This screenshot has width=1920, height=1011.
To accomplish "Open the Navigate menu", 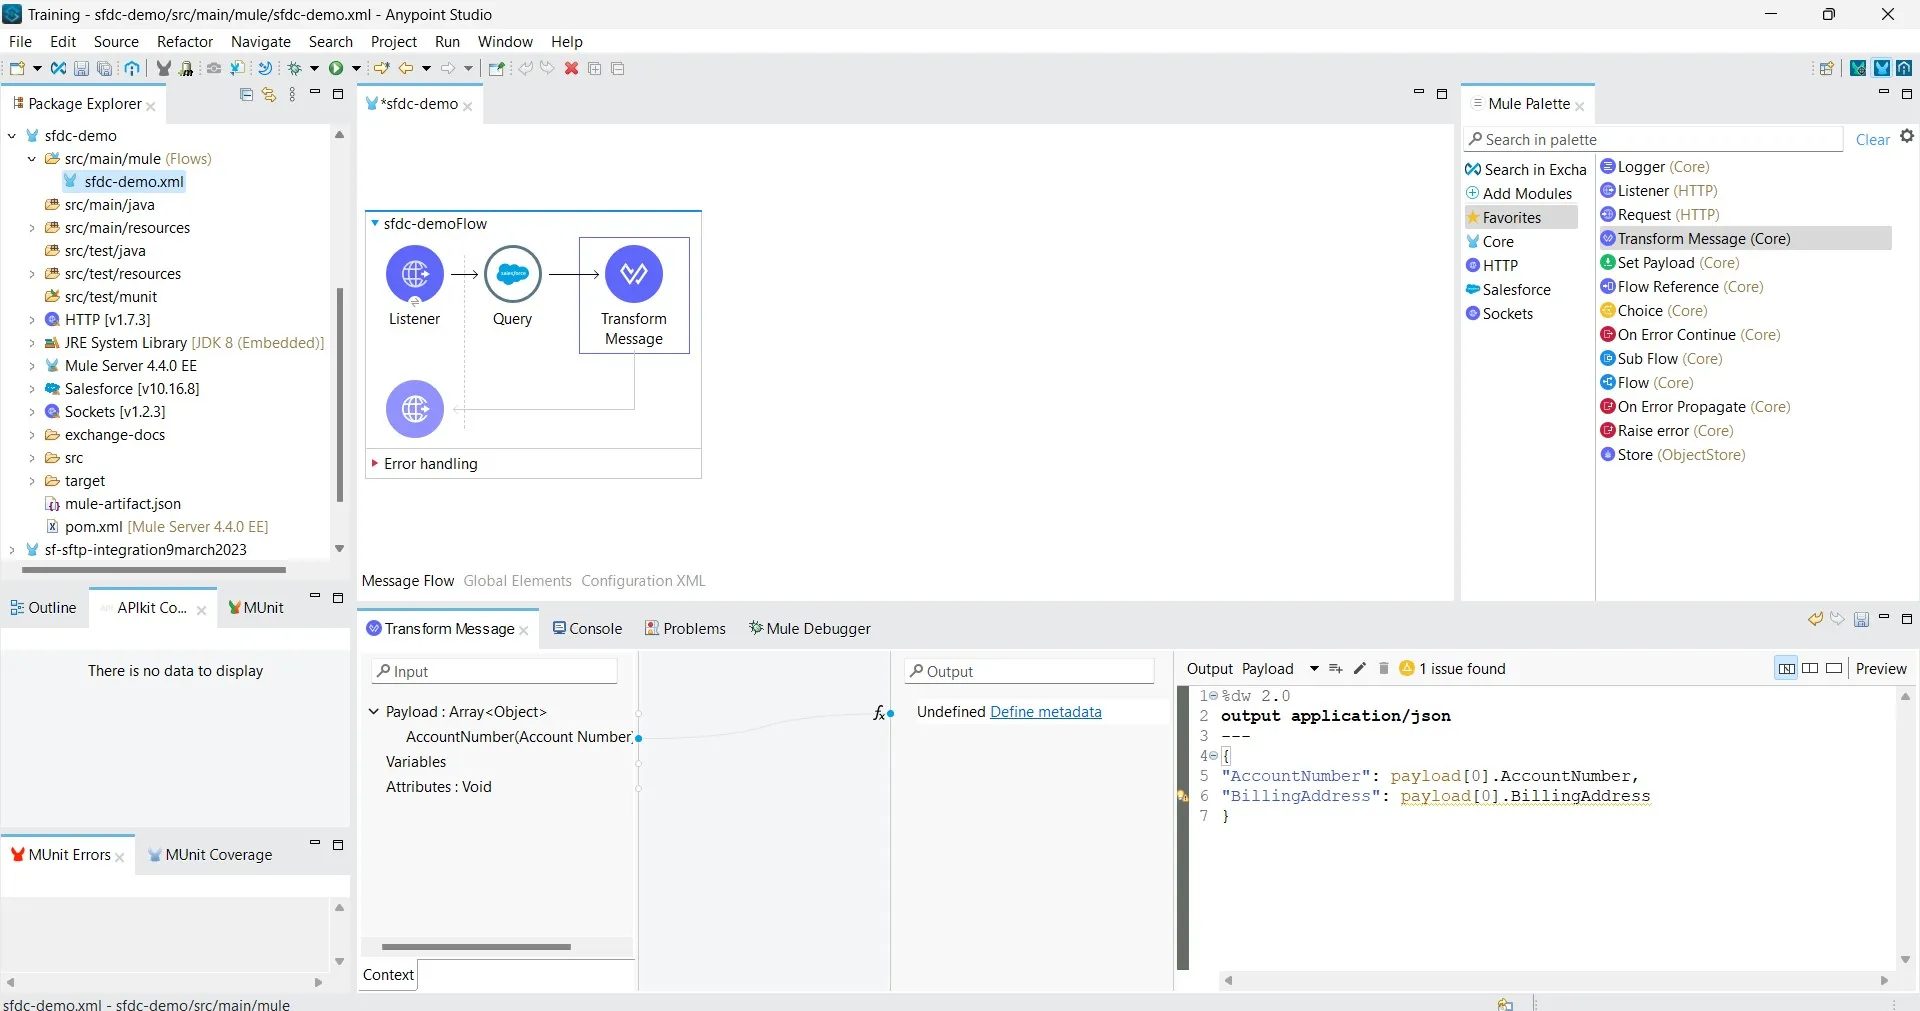I will (261, 42).
